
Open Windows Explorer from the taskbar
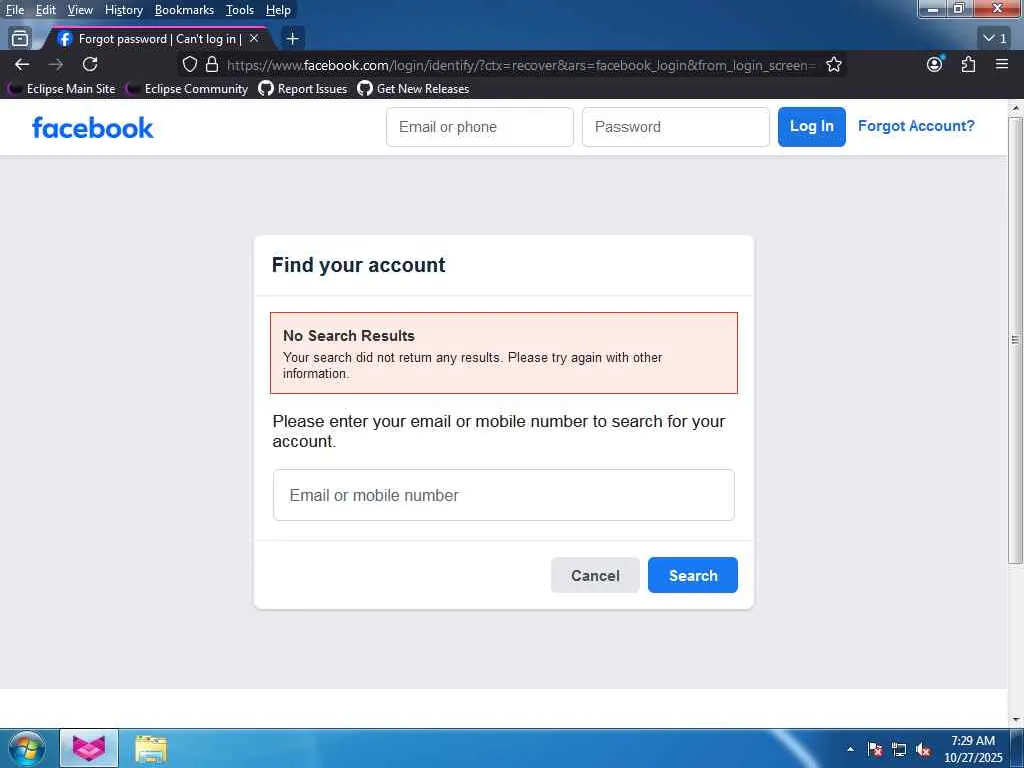(x=151, y=748)
